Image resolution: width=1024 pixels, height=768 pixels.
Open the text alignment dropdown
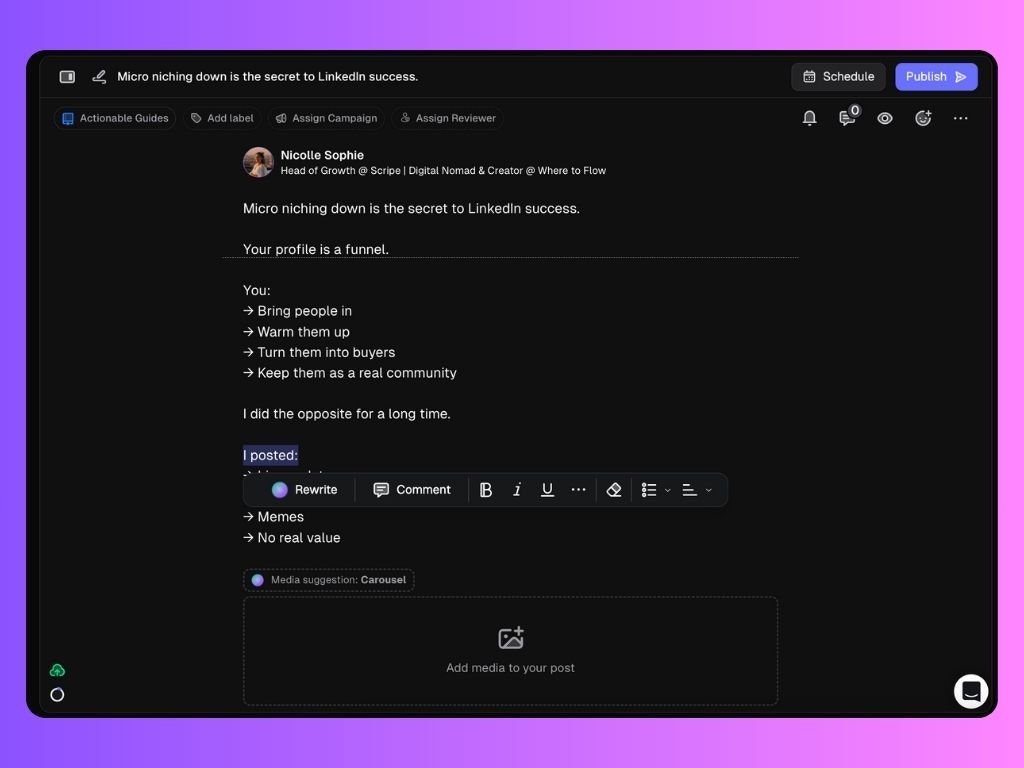pyautogui.click(x=695, y=490)
